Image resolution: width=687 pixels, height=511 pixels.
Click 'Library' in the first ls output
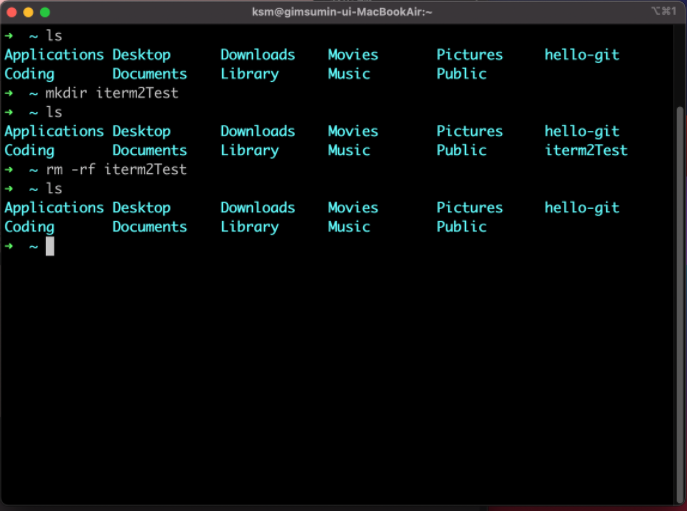pyautogui.click(x=250, y=75)
